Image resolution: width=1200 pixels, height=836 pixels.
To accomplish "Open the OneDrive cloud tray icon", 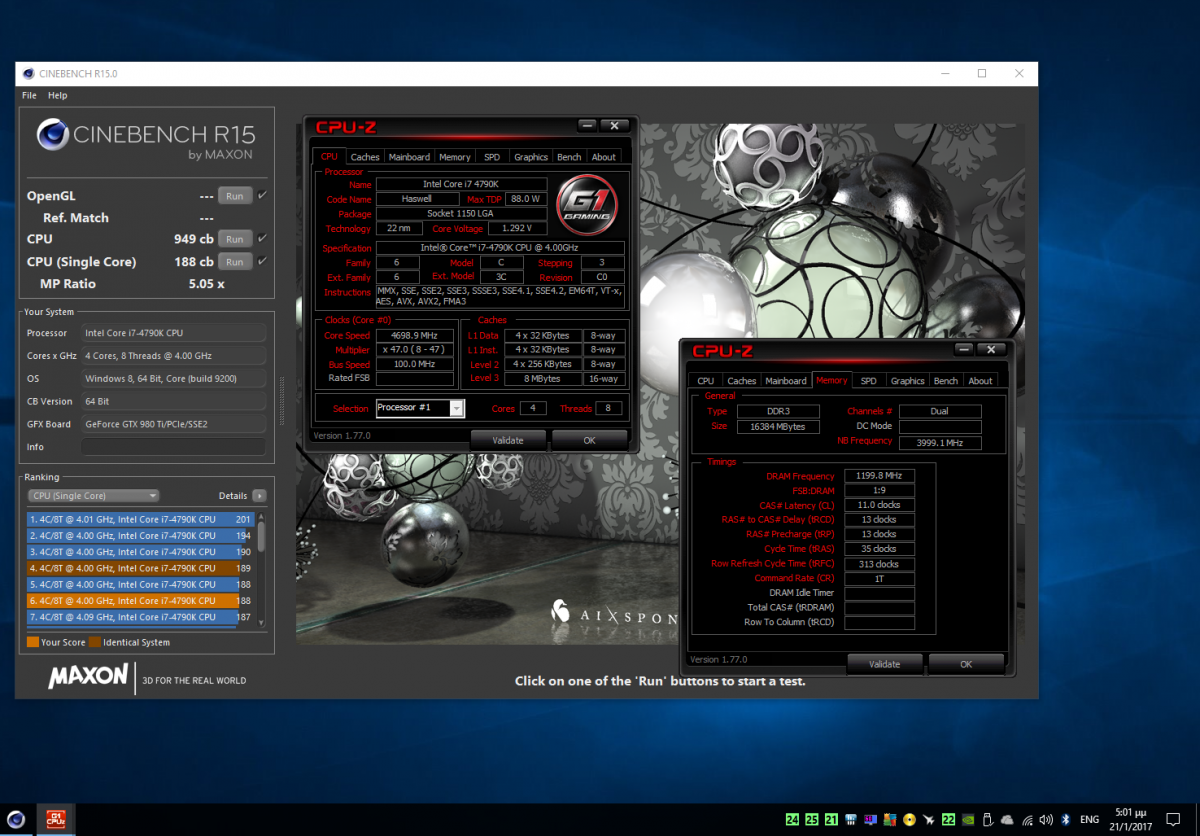I will tap(1007, 820).
